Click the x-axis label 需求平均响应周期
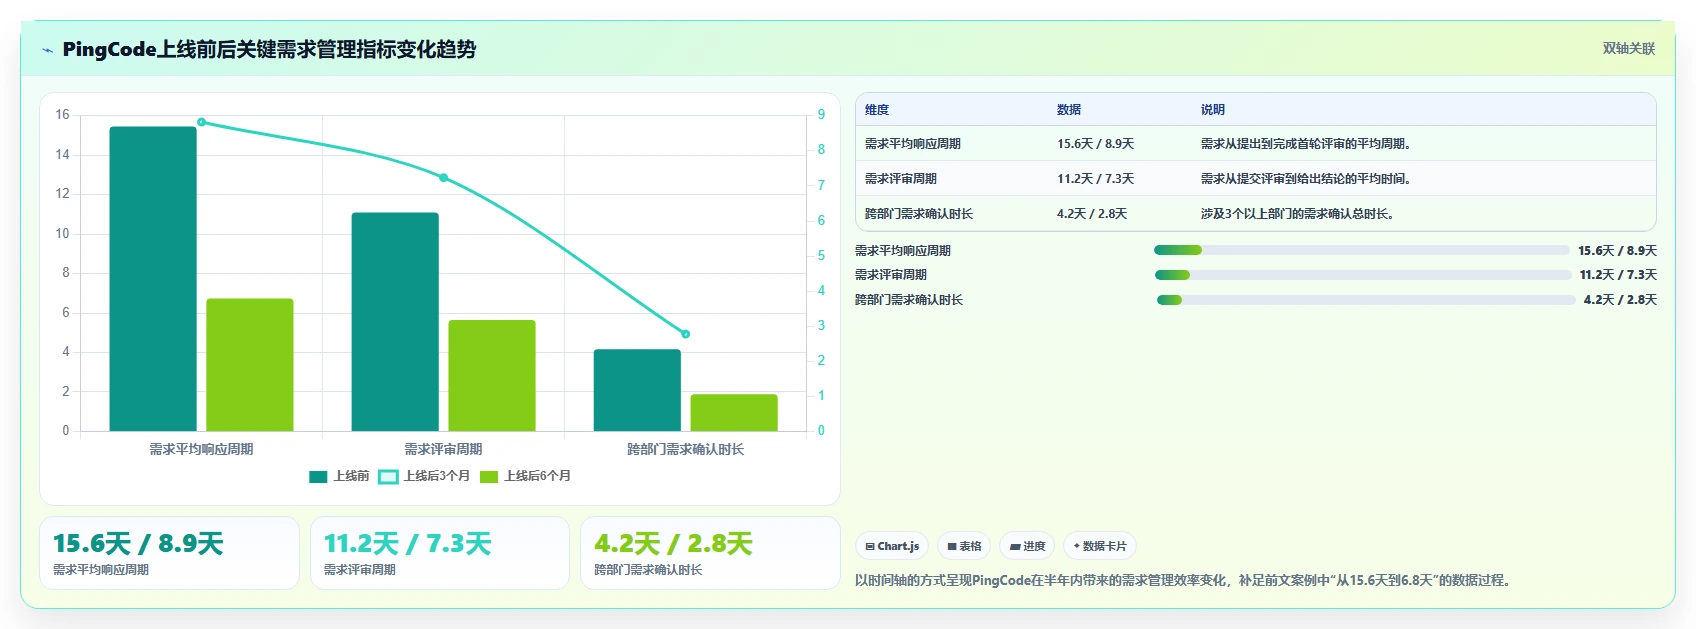This screenshot has height=629, width=1696. coord(201,450)
